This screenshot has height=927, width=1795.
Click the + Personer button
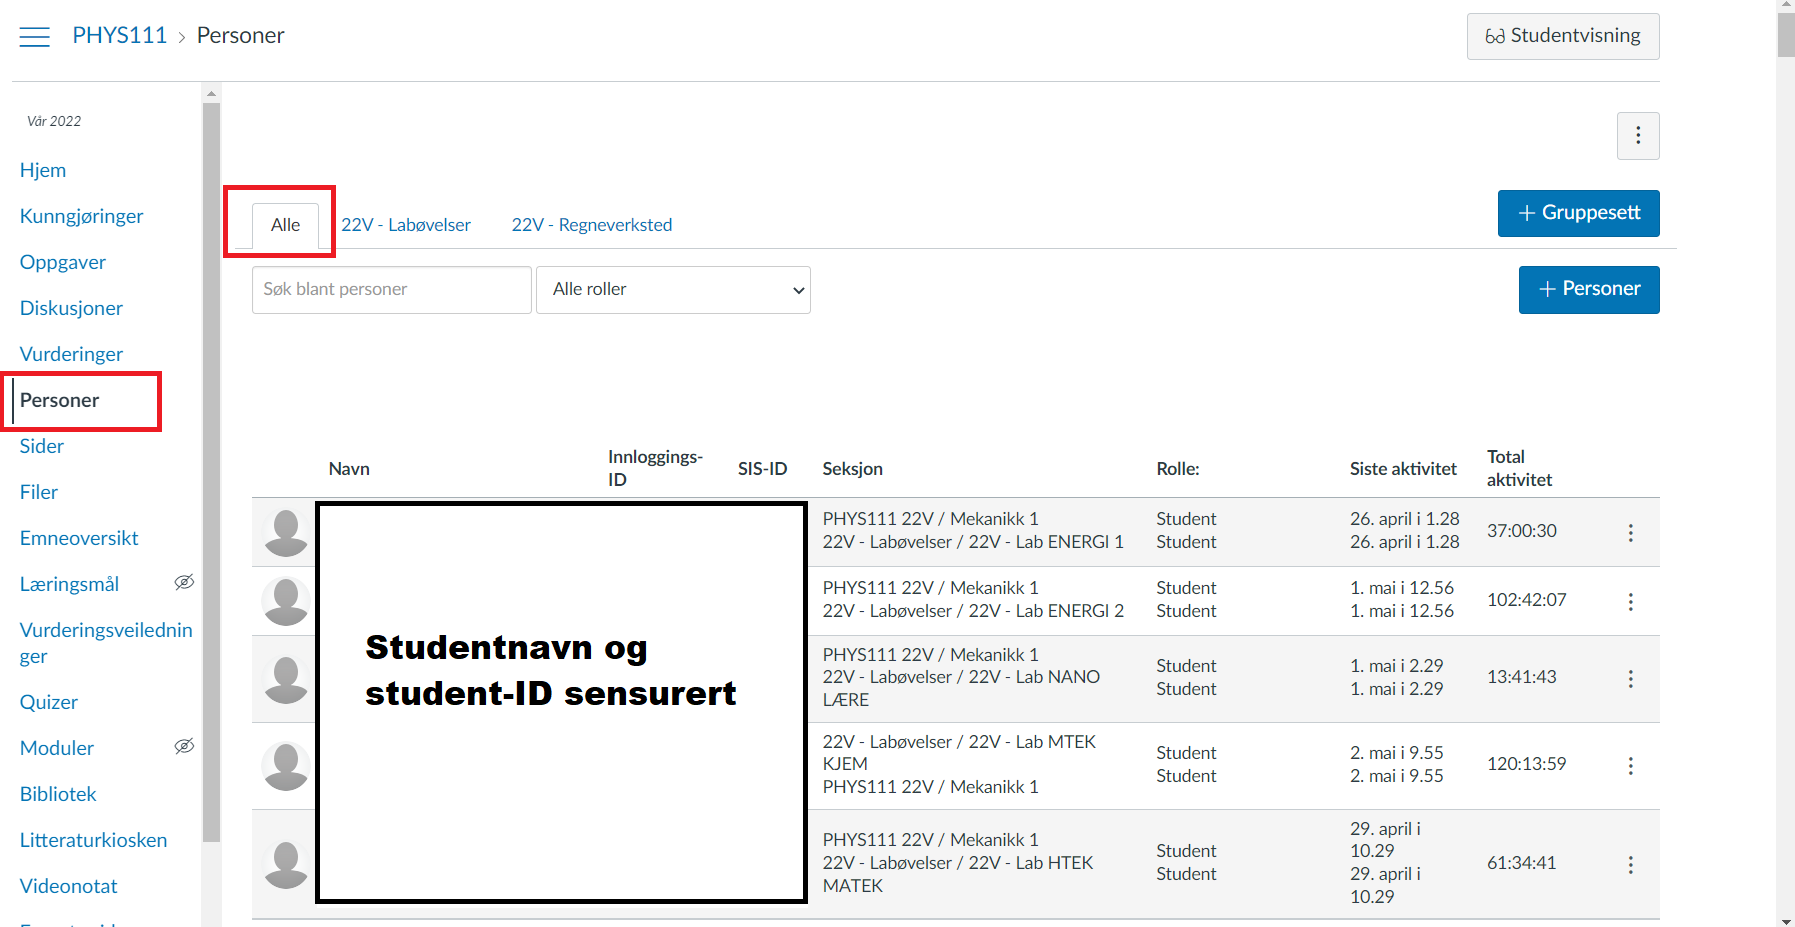[x=1589, y=289]
